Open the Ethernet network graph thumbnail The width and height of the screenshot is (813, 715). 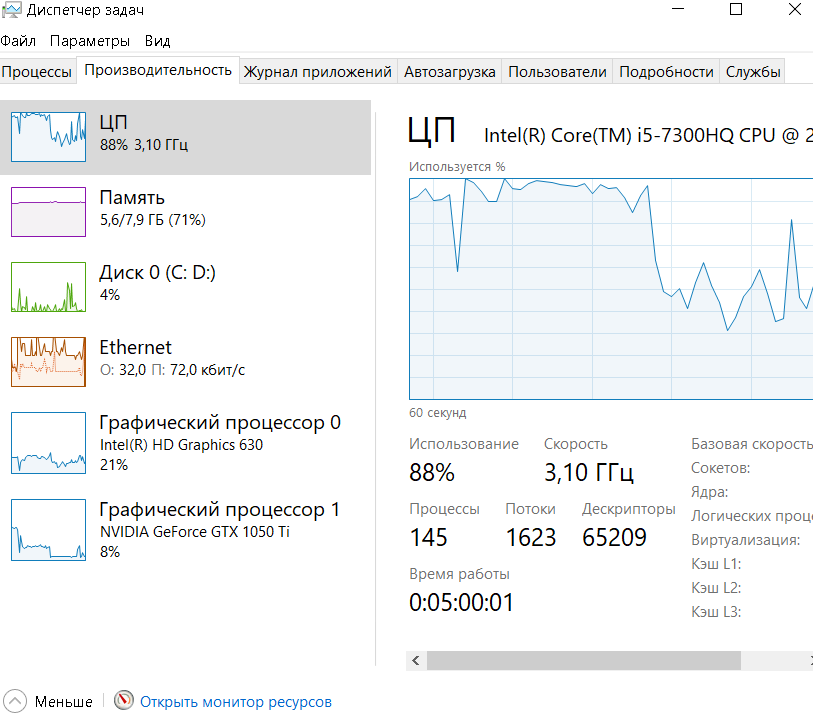[x=48, y=361]
